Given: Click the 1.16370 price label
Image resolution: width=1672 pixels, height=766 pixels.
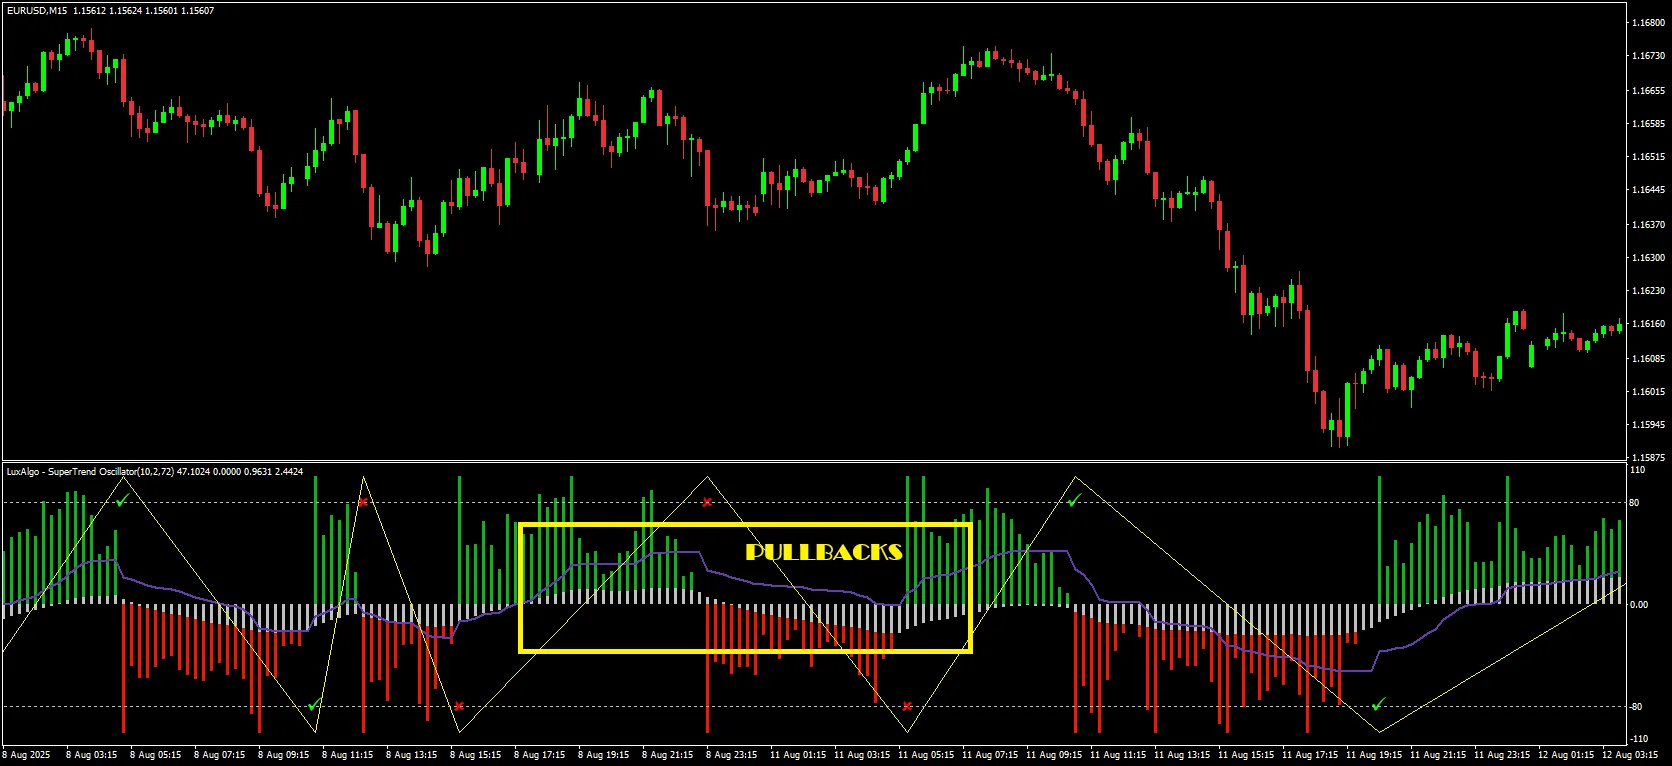Looking at the screenshot, I should [x=1648, y=225].
